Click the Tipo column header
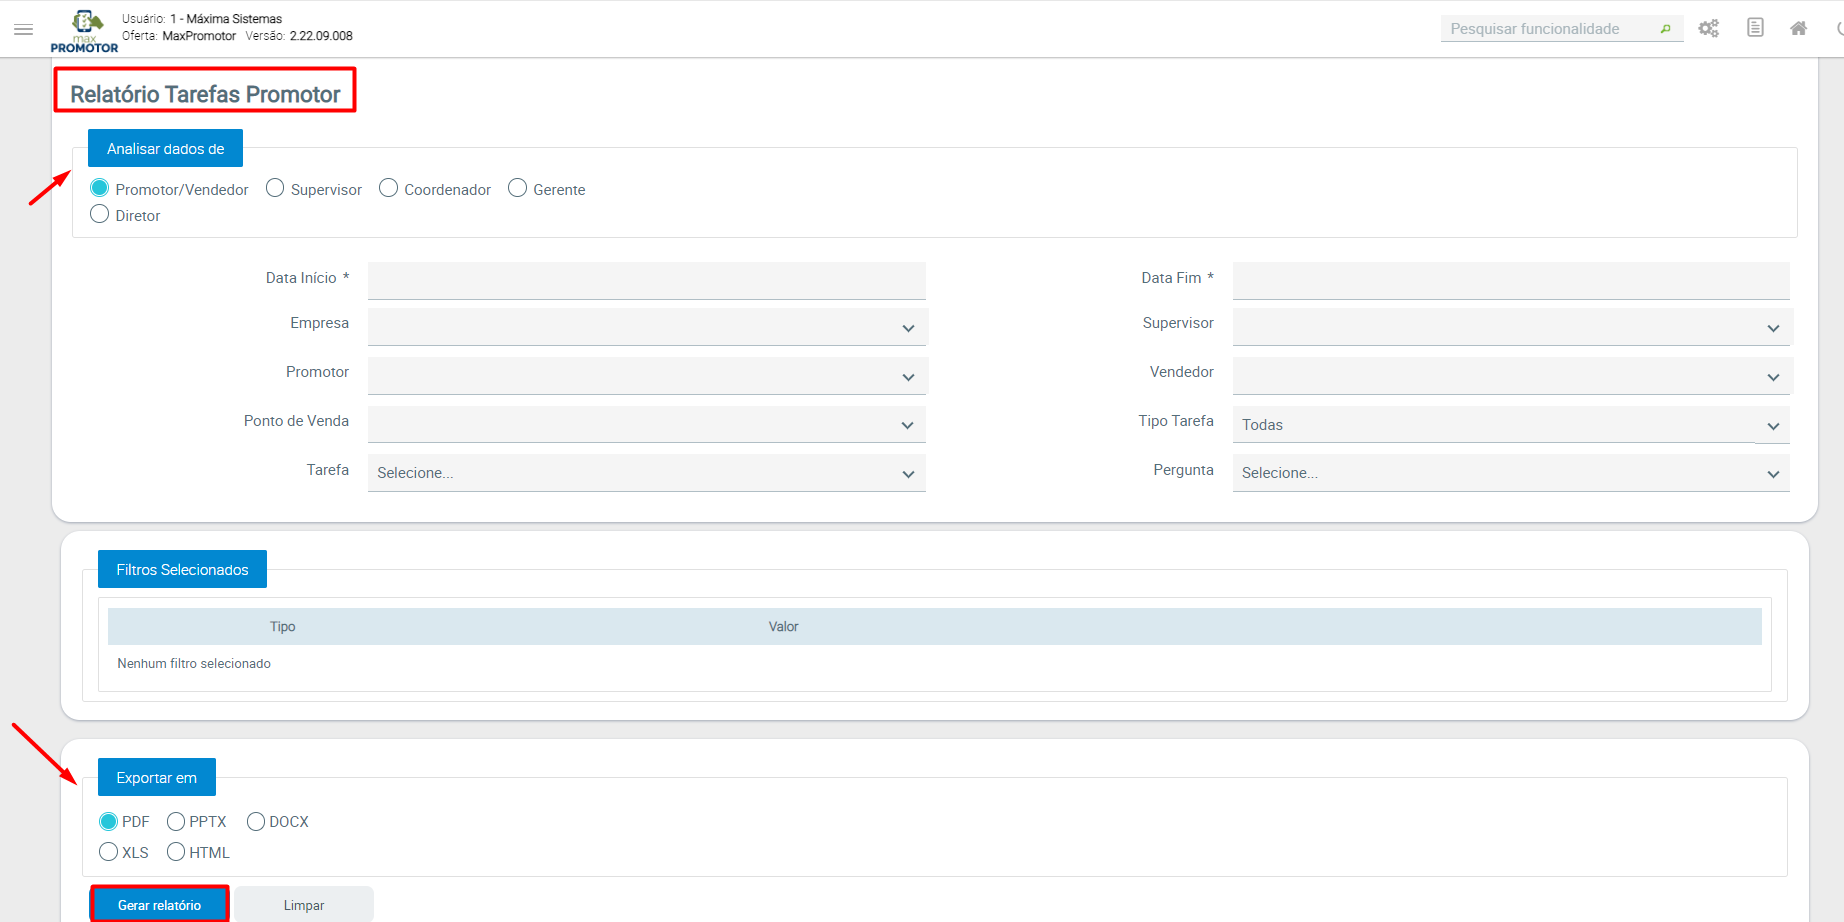This screenshot has width=1844, height=922. [x=283, y=627]
